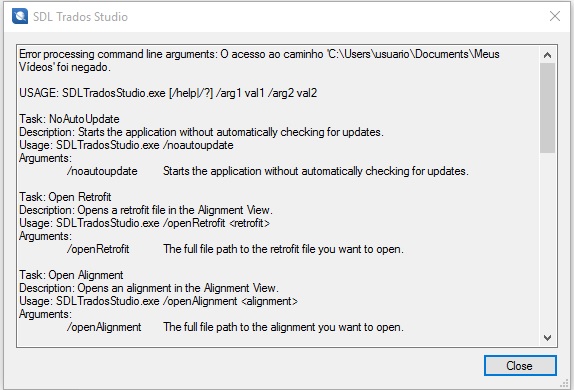Click the Task: NoAutoUpdate heading line
Viewport: 574px width, 390px height.
69,119
